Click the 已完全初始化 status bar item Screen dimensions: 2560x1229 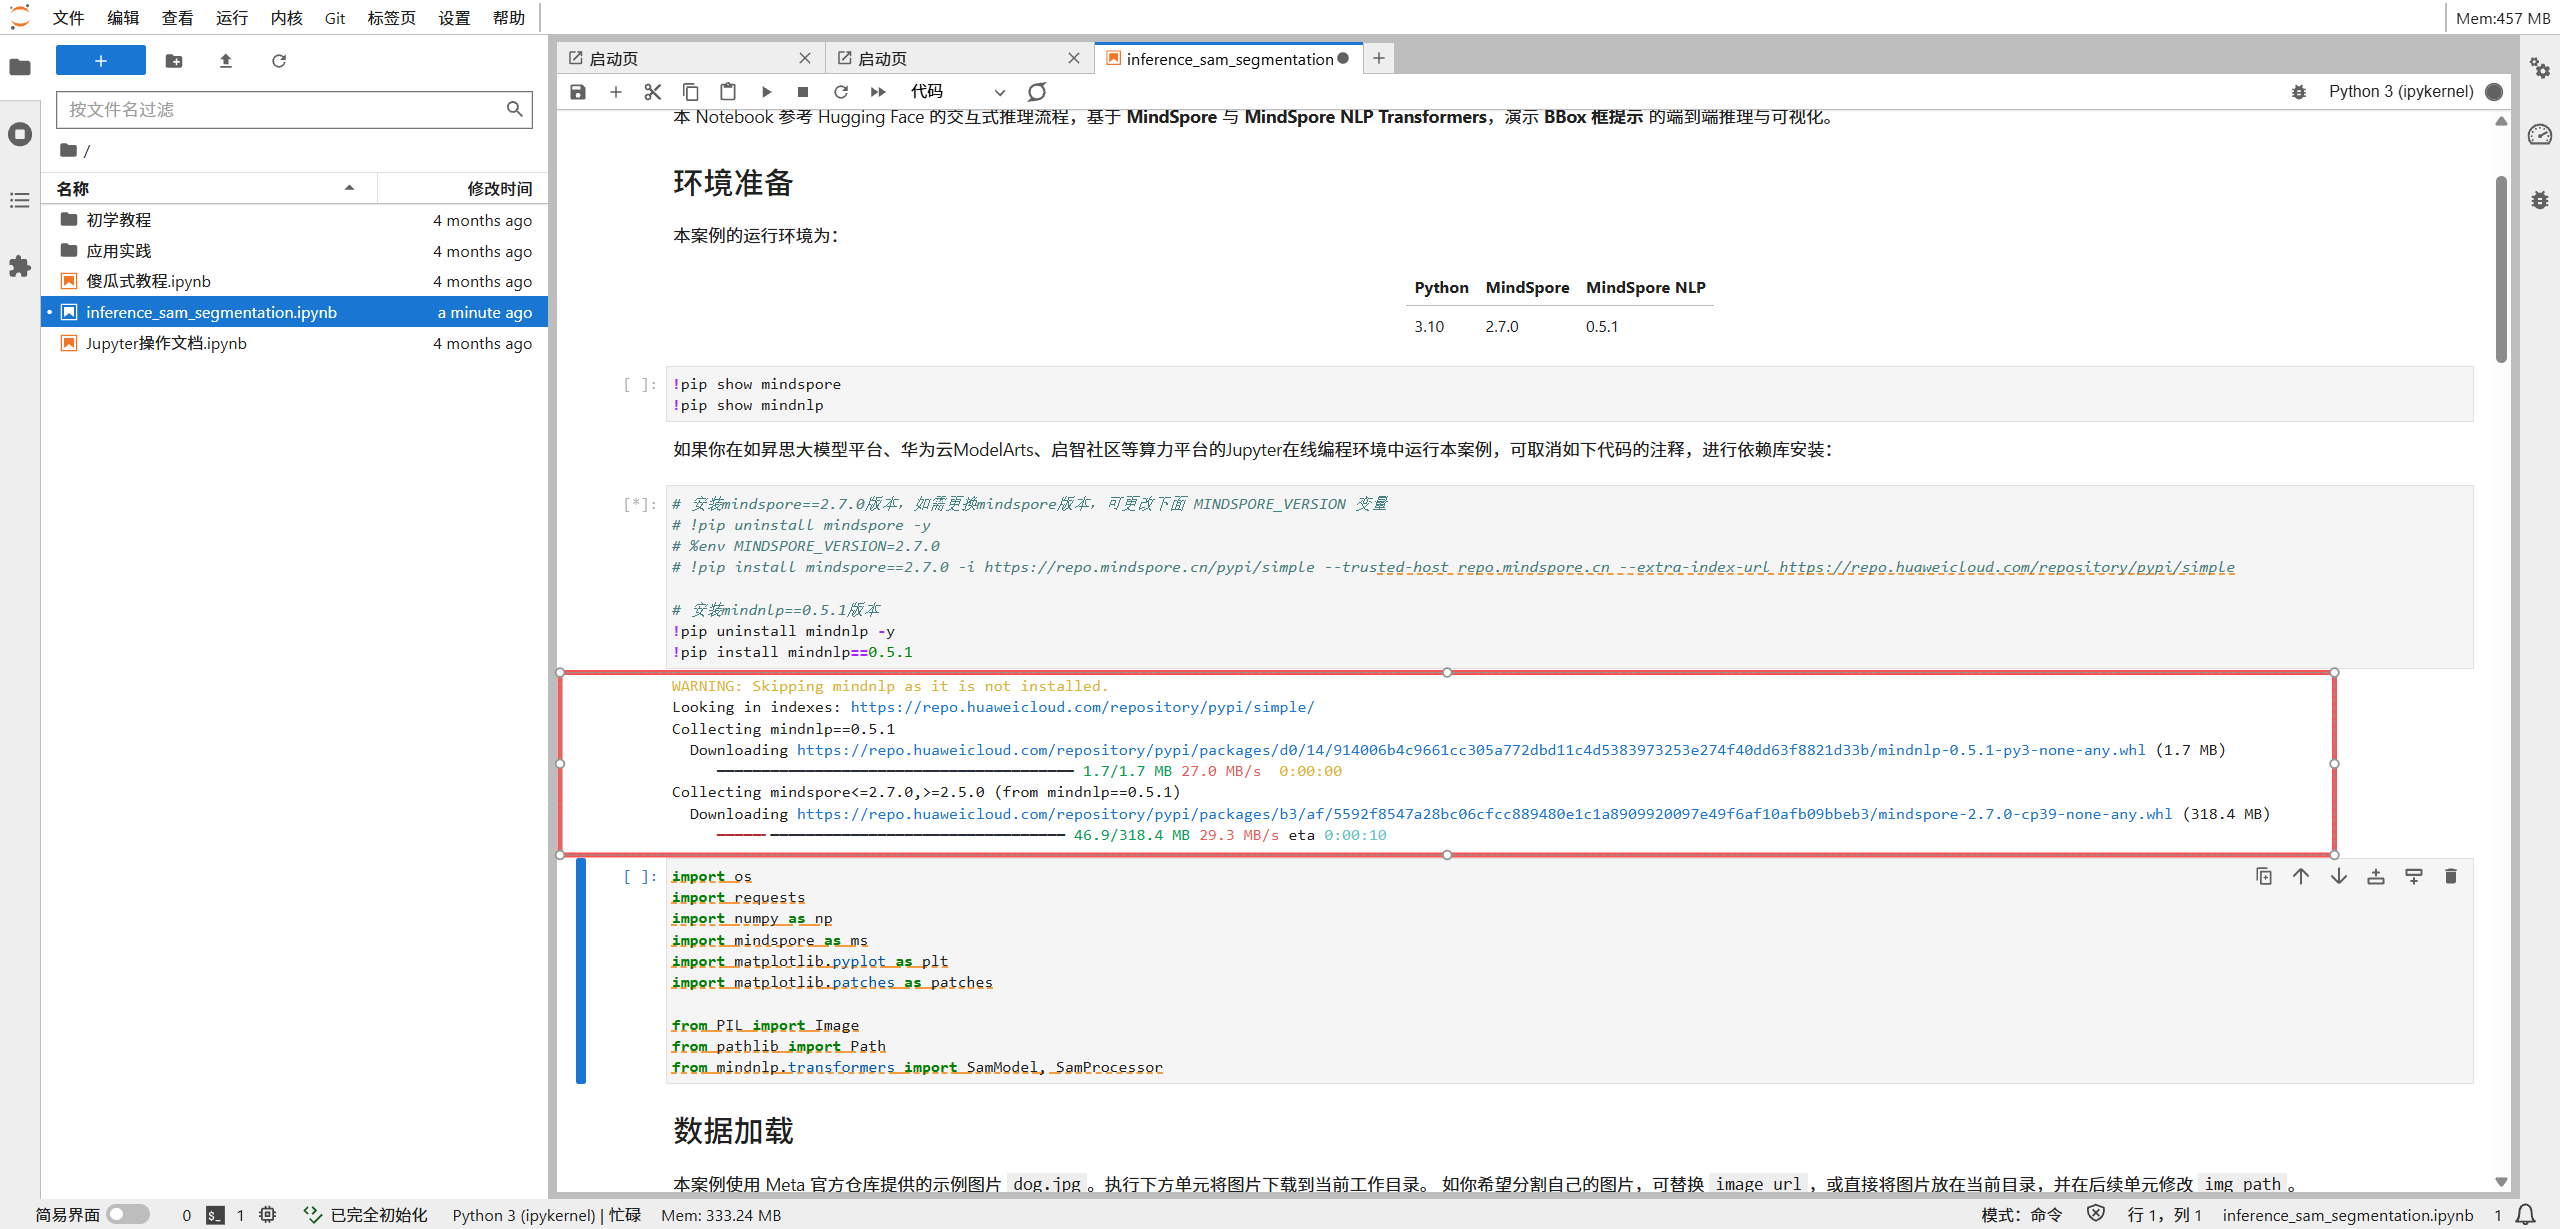[x=366, y=1215]
